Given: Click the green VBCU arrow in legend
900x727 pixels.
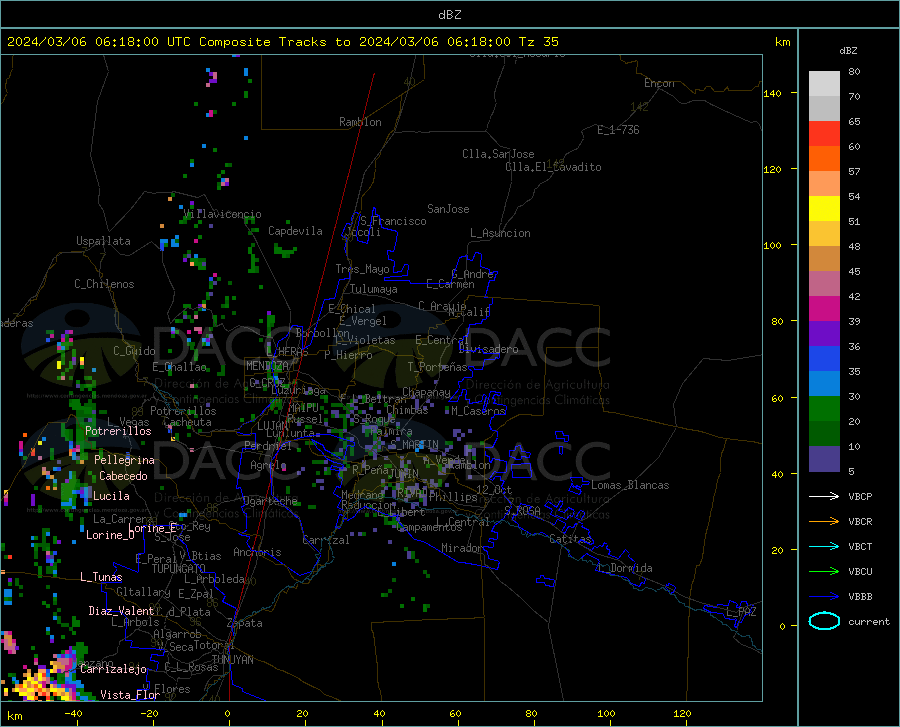Looking at the screenshot, I should 824,572.
